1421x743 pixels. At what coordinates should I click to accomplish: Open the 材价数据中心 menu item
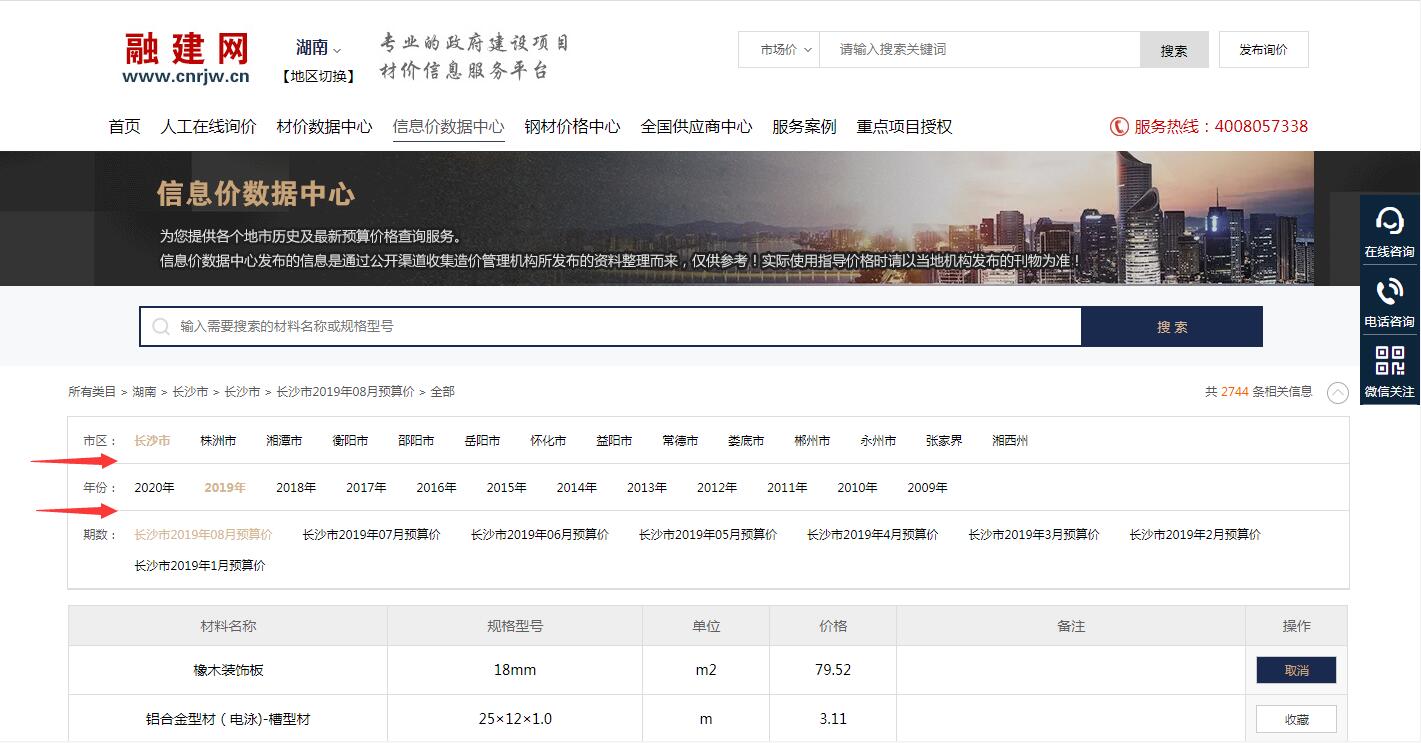[x=324, y=126]
